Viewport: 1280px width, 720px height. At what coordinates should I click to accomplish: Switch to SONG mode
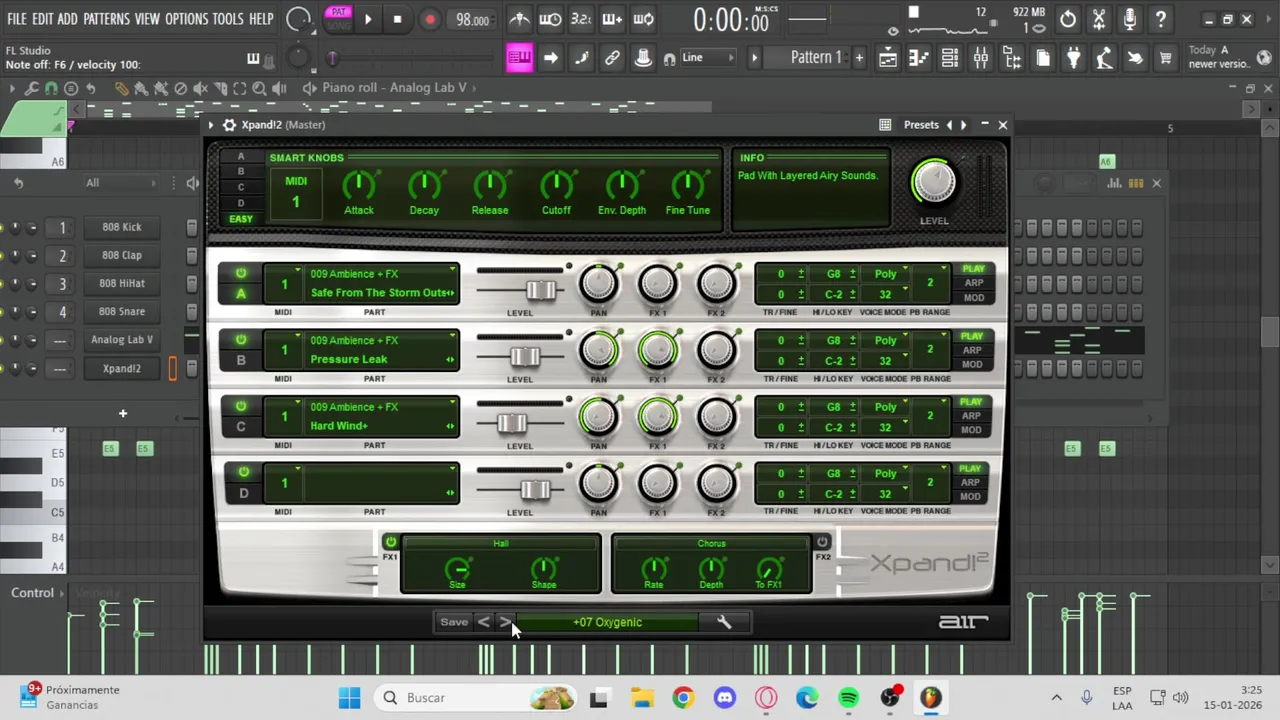[338, 25]
